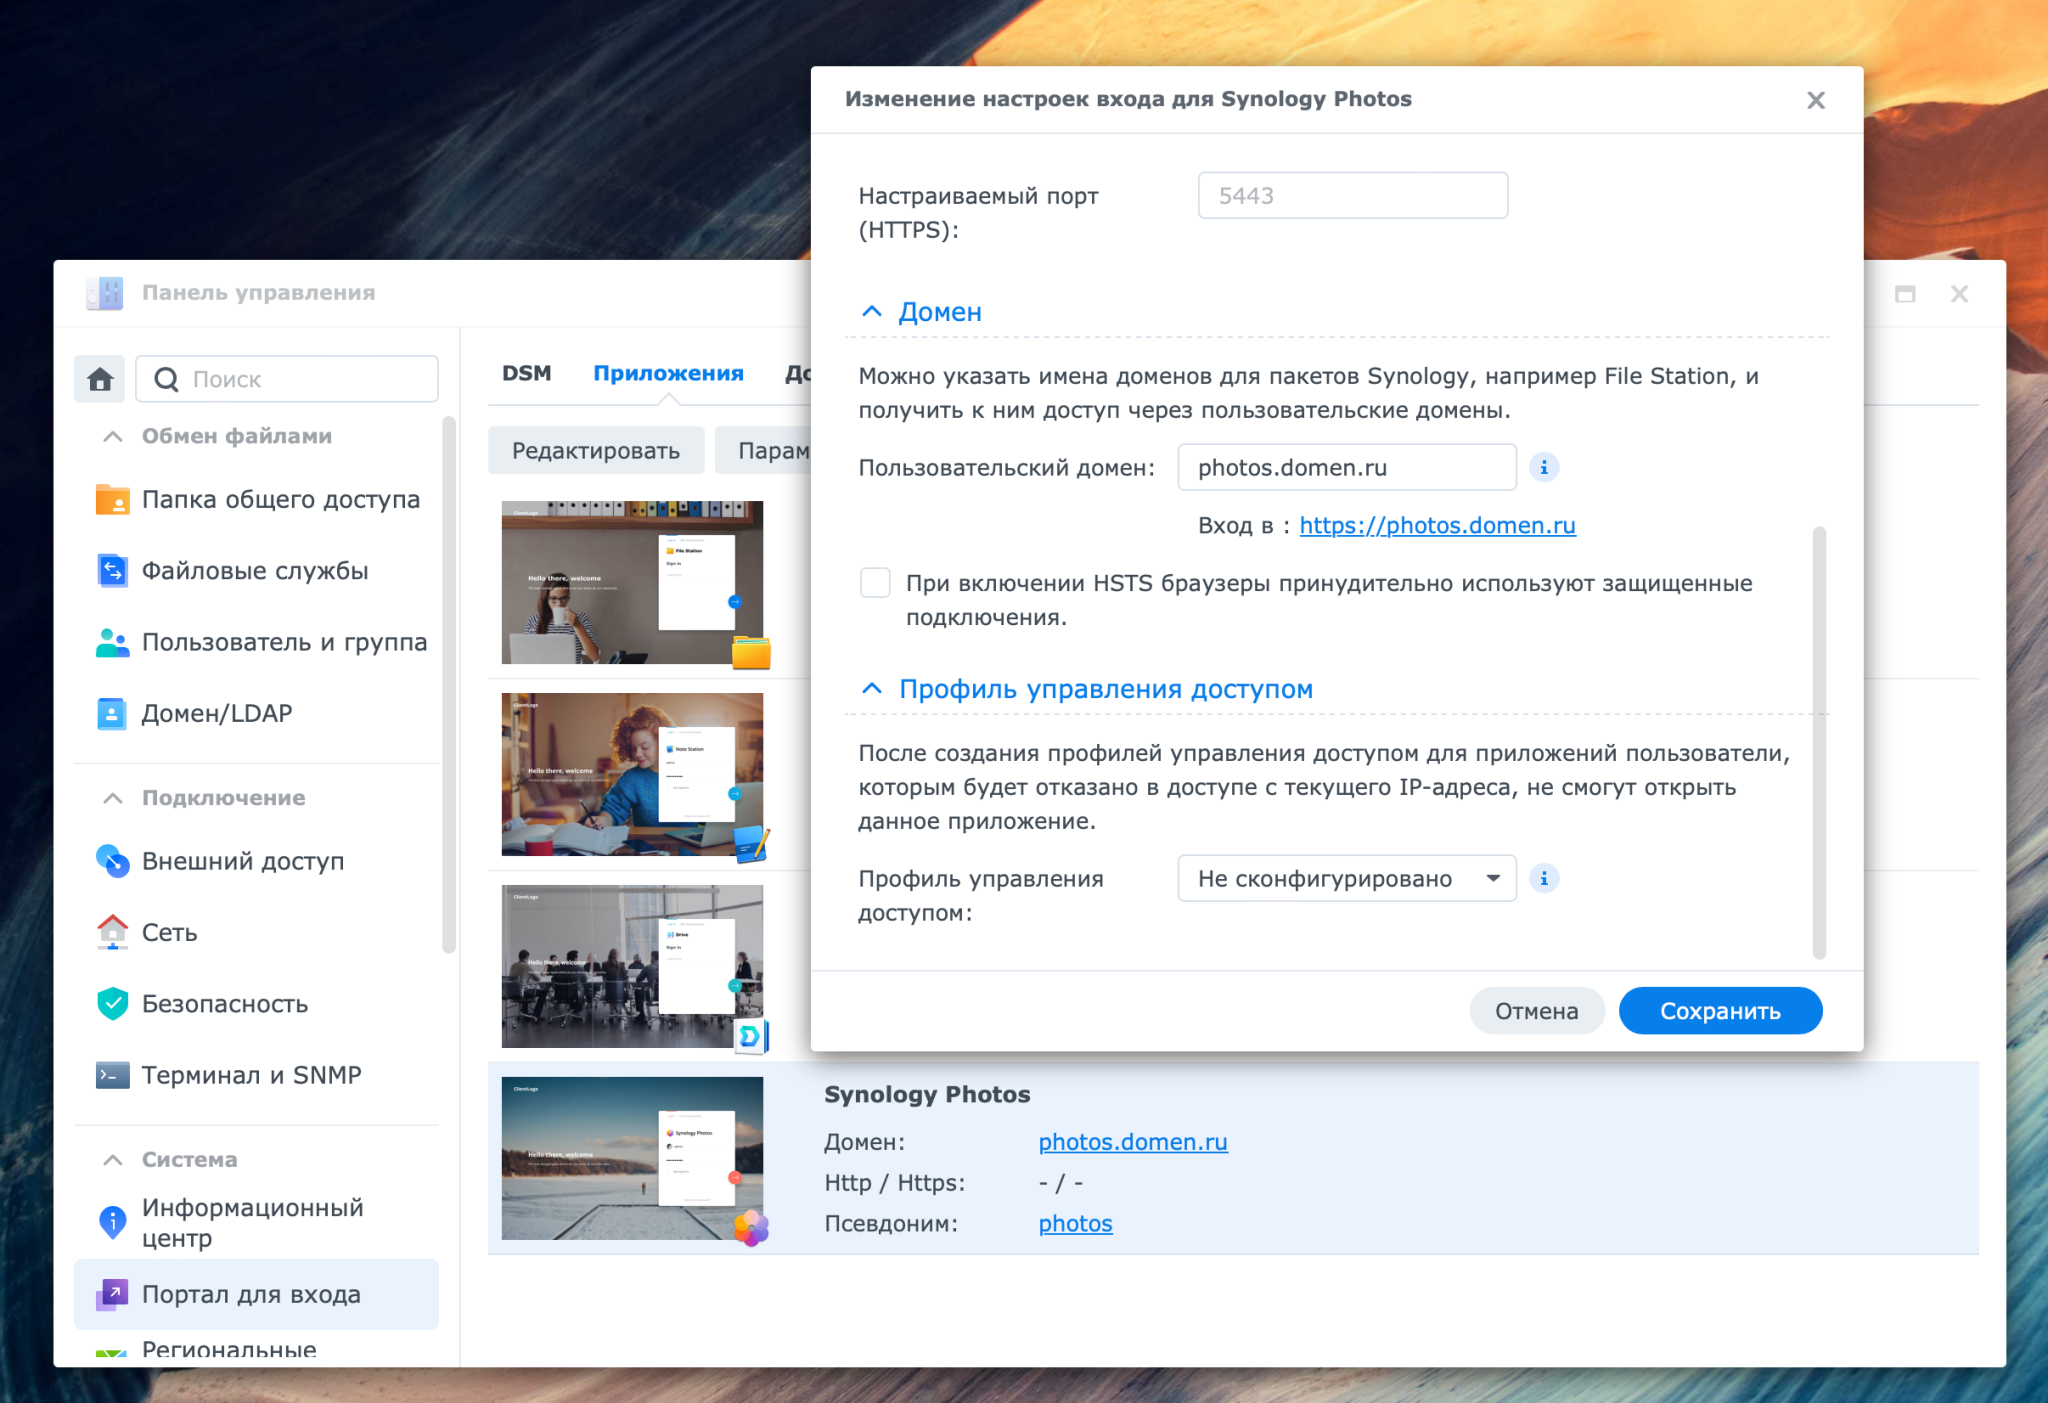This screenshot has width=2048, height=1403.
Task: Select Synology Drive login thumbnail
Action: click(632, 967)
